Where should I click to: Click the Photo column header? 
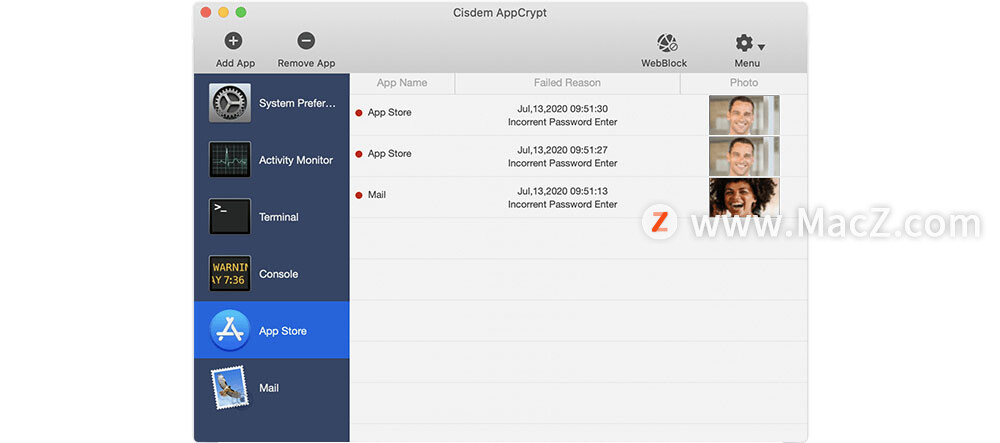744,83
